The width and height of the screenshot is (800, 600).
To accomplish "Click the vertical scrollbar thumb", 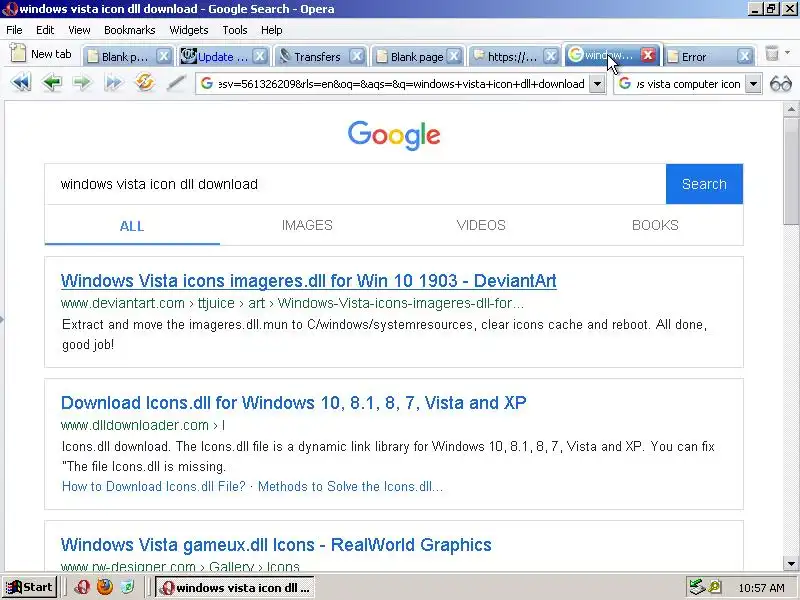I will [x=791, y=171].
